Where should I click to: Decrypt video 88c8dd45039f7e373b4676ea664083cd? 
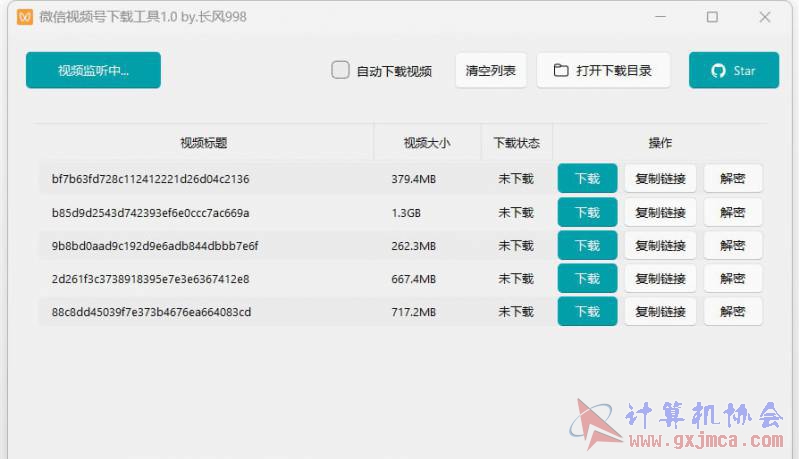point(733,311)
